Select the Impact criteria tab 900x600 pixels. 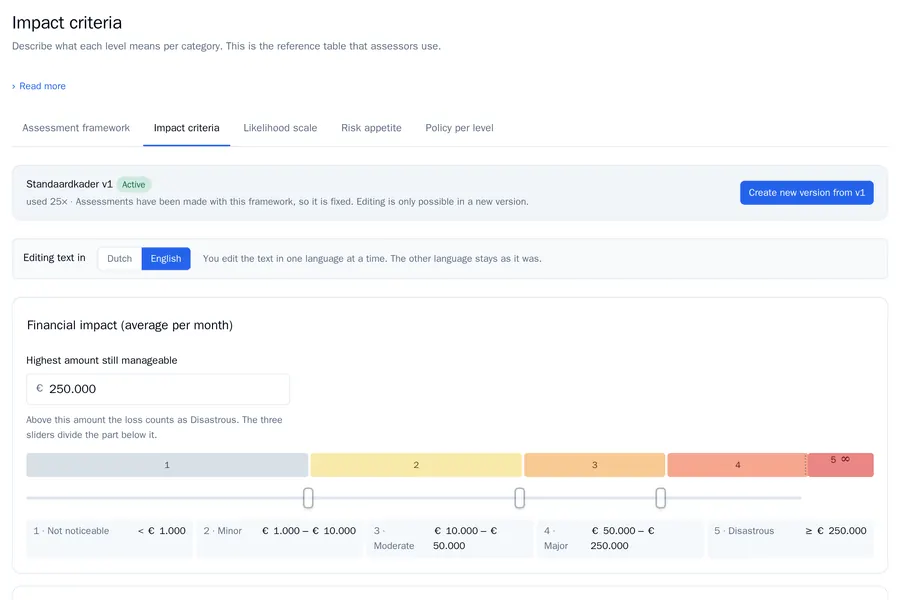tap(187, 128)
